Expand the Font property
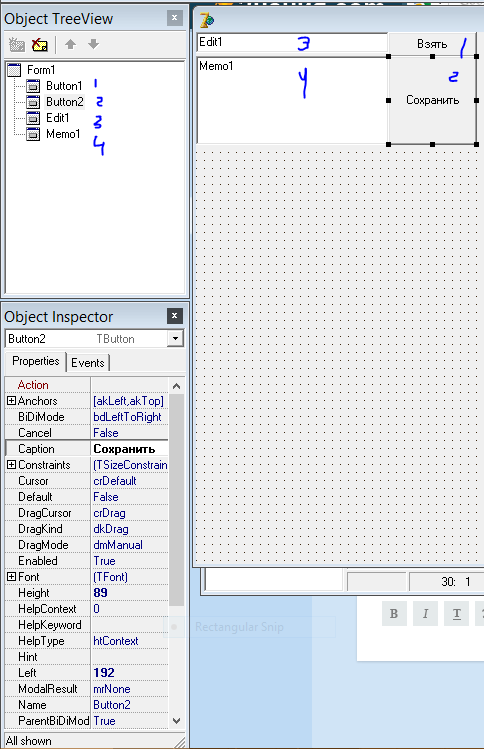 pyautogui.click(x=11, y=577)
